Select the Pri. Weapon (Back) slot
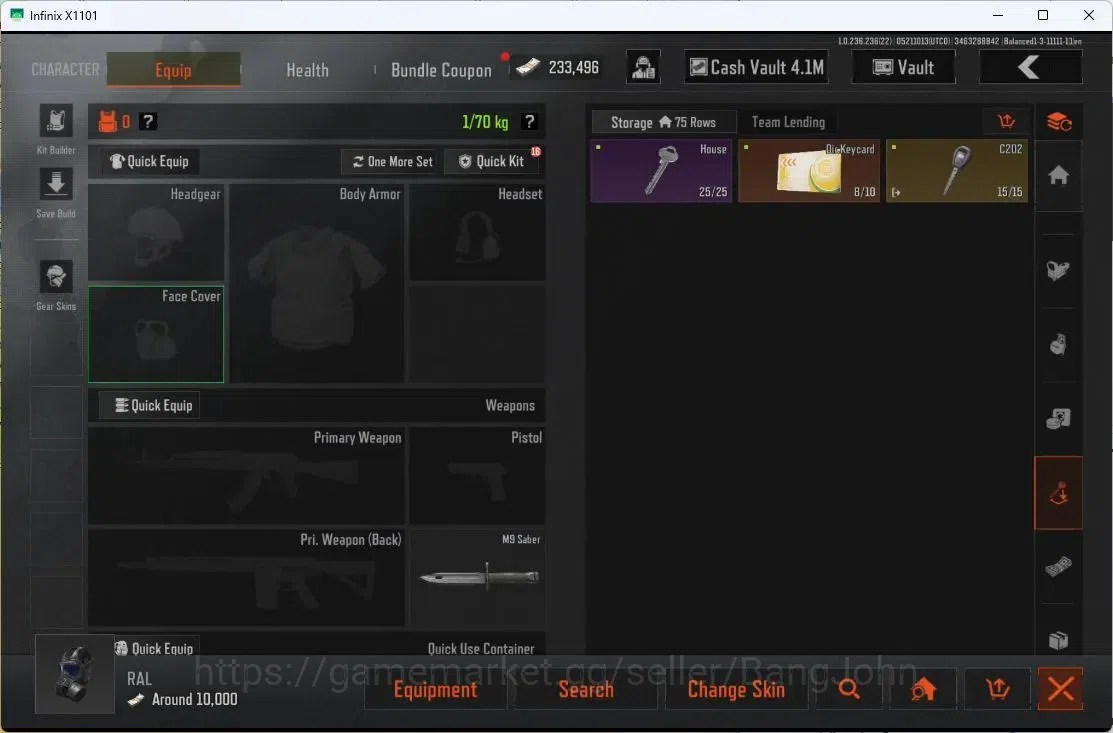Screen dimensions: 1113x733 tap(246, 578)
